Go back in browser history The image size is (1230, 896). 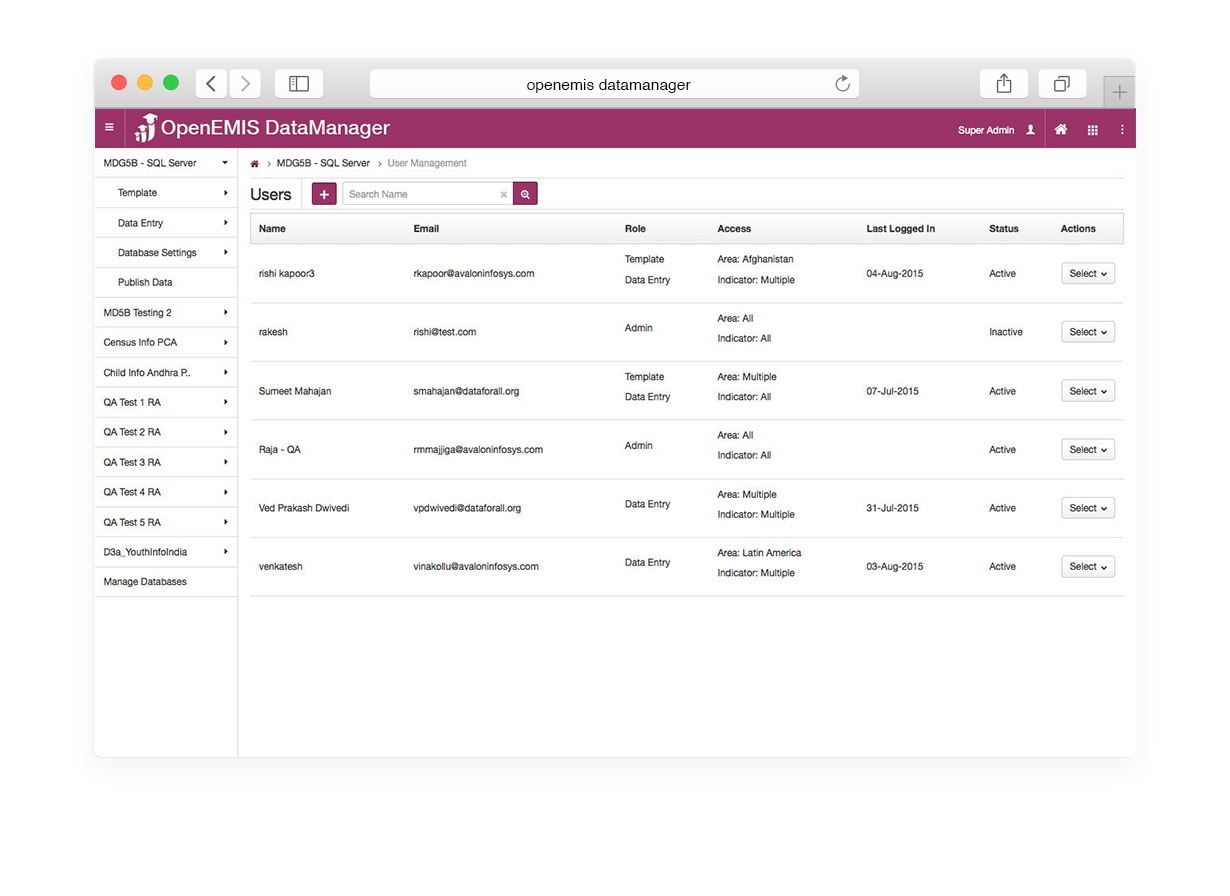click(211, 84)
